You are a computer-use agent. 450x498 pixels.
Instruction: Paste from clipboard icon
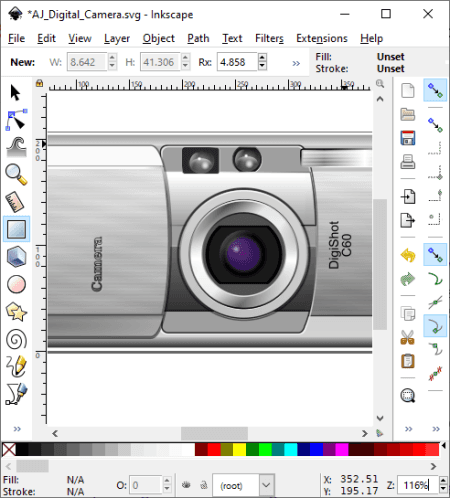(408, 361)
